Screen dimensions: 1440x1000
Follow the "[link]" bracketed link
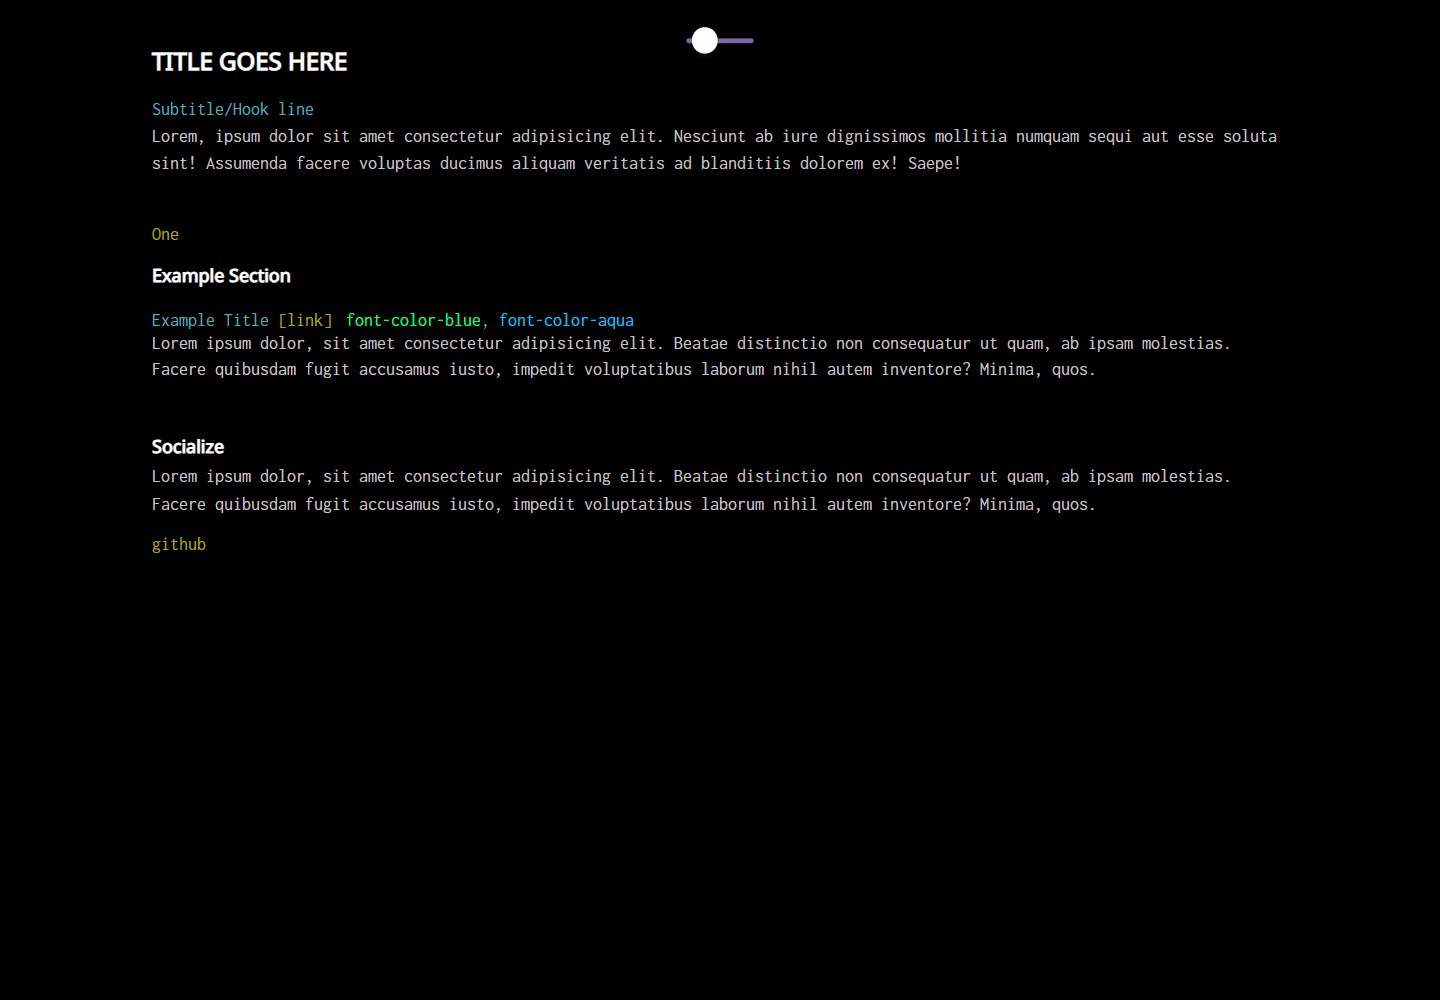[x=305, y=320]
